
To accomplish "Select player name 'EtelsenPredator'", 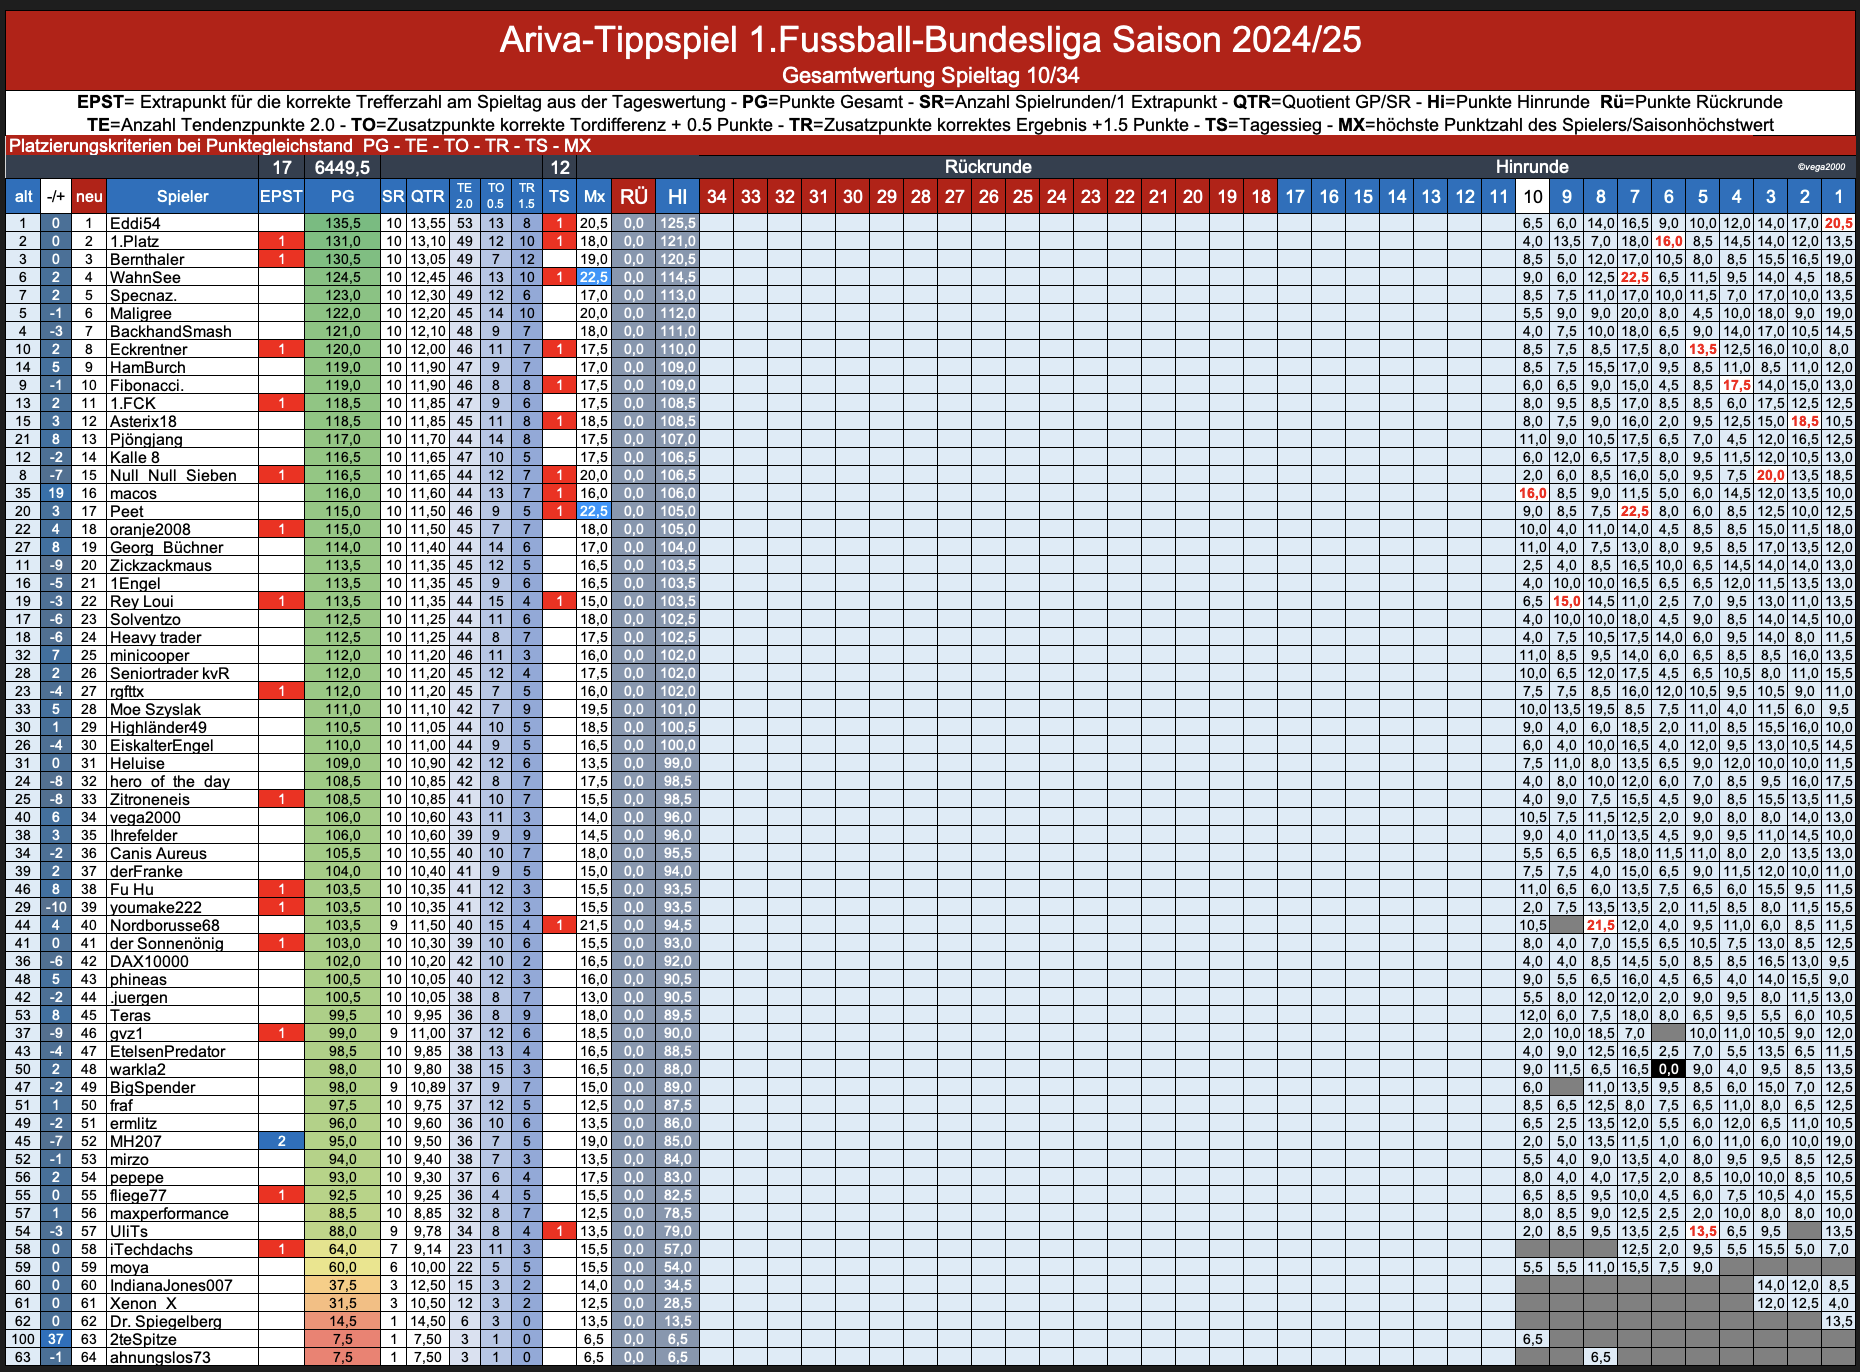I will pos(167,1051).
